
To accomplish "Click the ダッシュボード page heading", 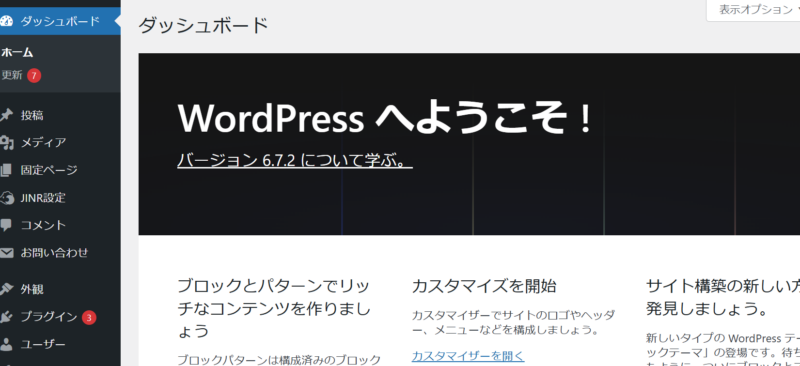I will tap(203, 25).
